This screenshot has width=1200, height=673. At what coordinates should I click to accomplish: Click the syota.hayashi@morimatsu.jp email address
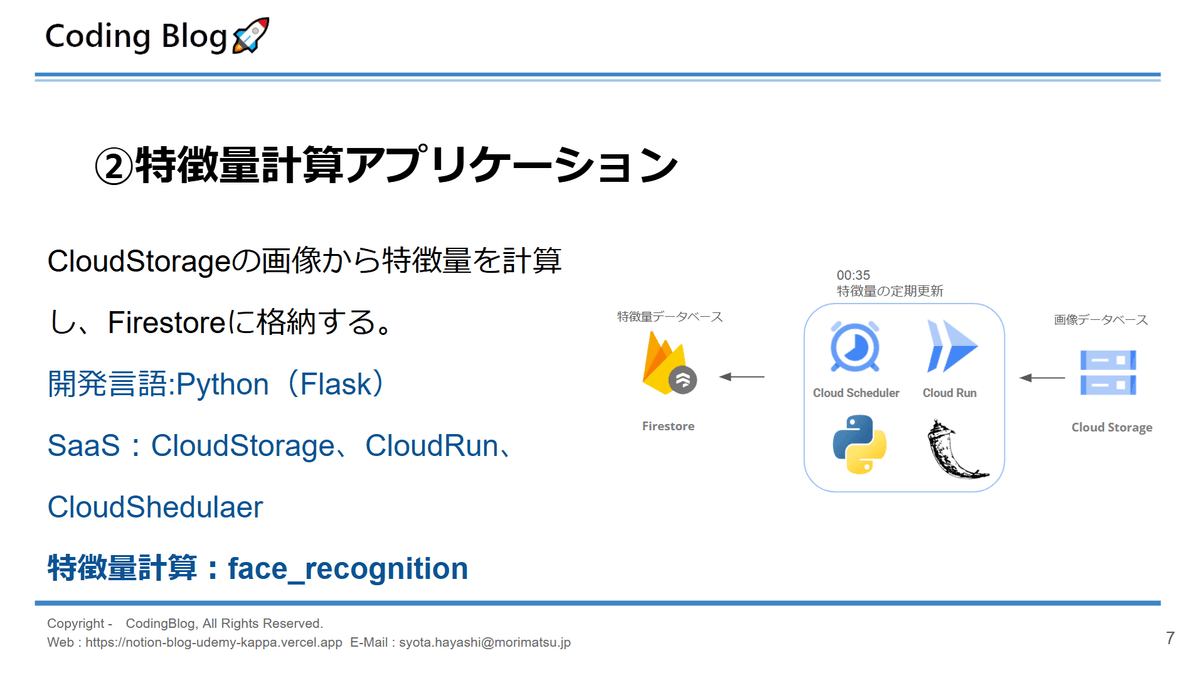click(x=484, y=643)
